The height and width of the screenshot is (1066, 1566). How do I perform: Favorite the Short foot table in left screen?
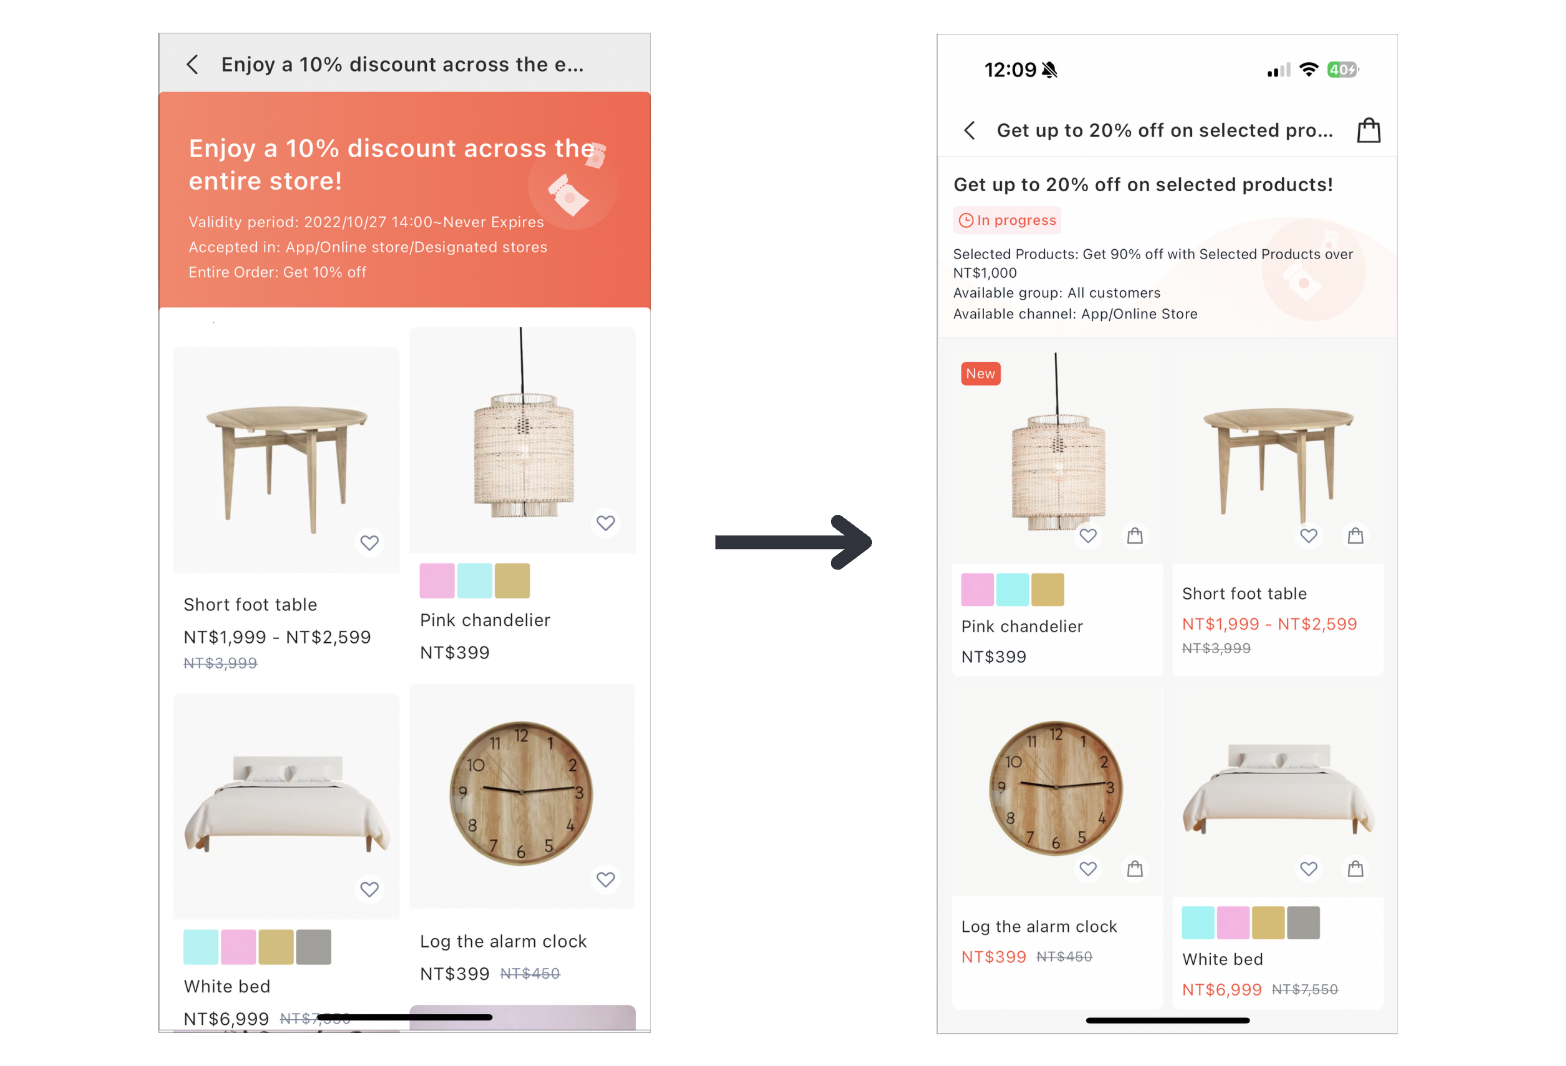(x=370, y=543)
